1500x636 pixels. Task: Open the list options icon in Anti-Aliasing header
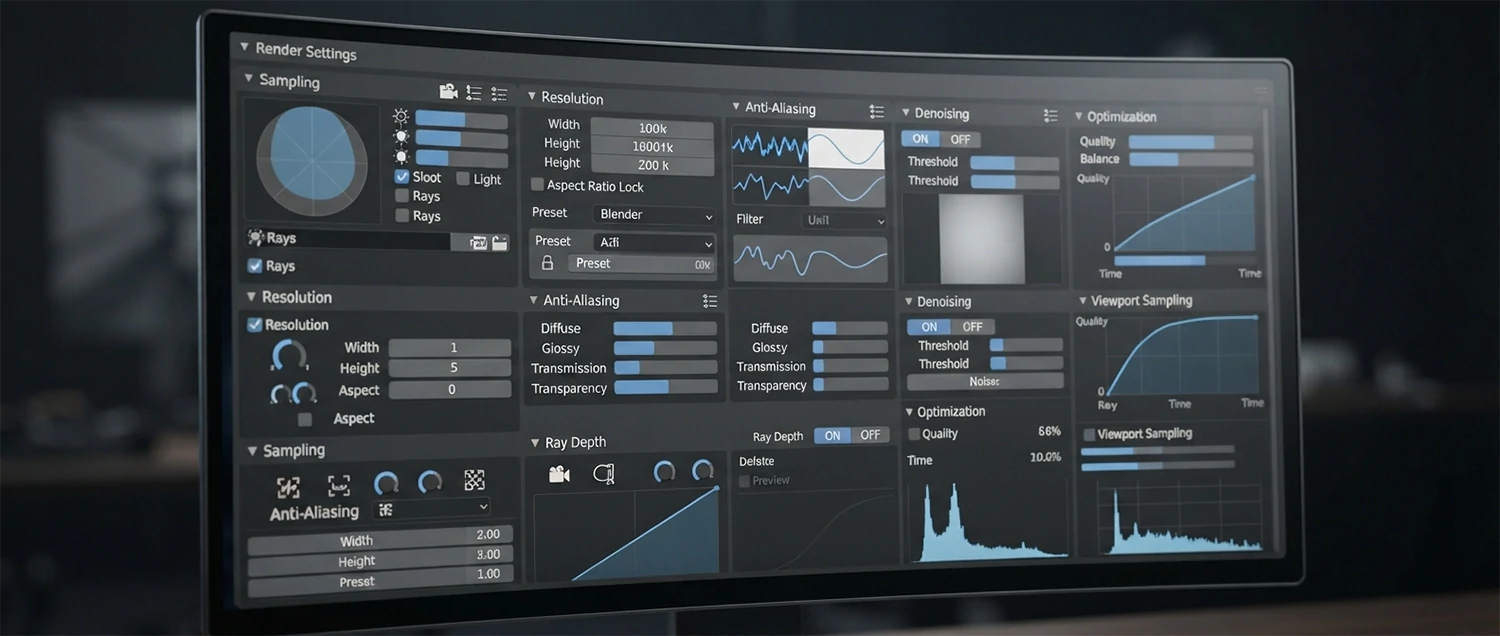876,111
